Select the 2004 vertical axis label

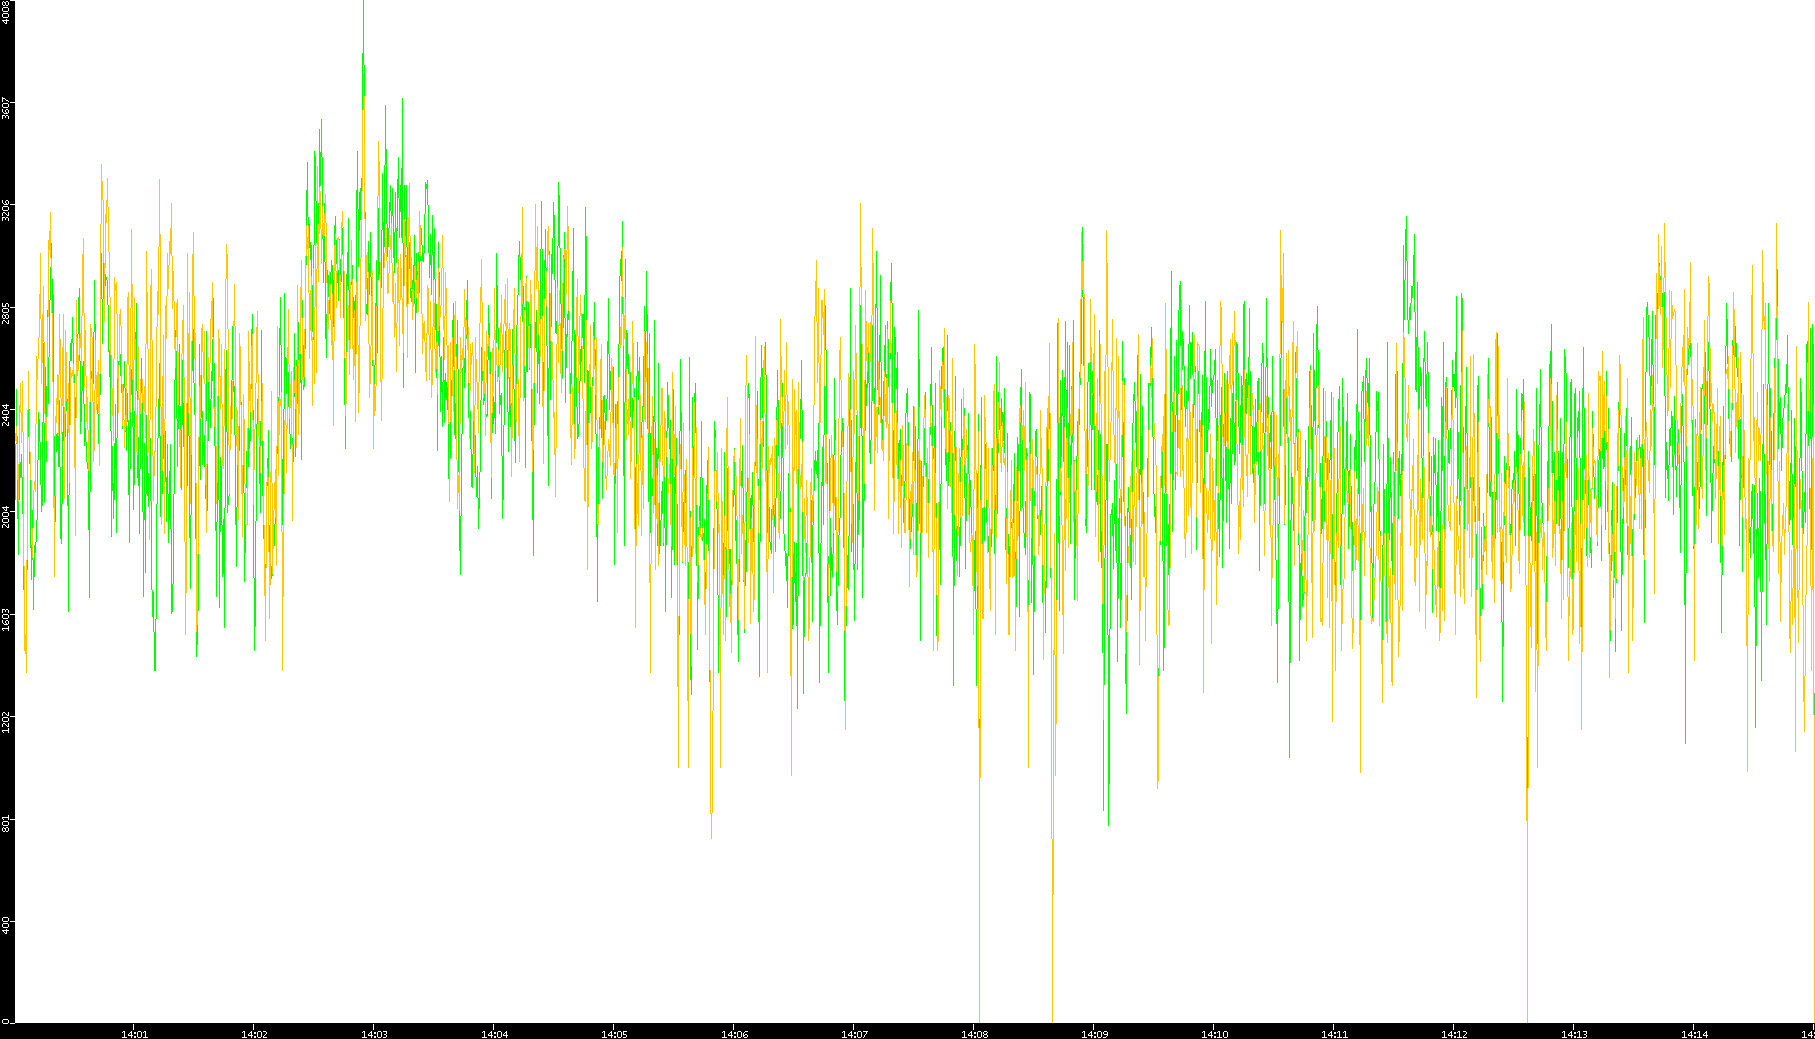[6, 517]
